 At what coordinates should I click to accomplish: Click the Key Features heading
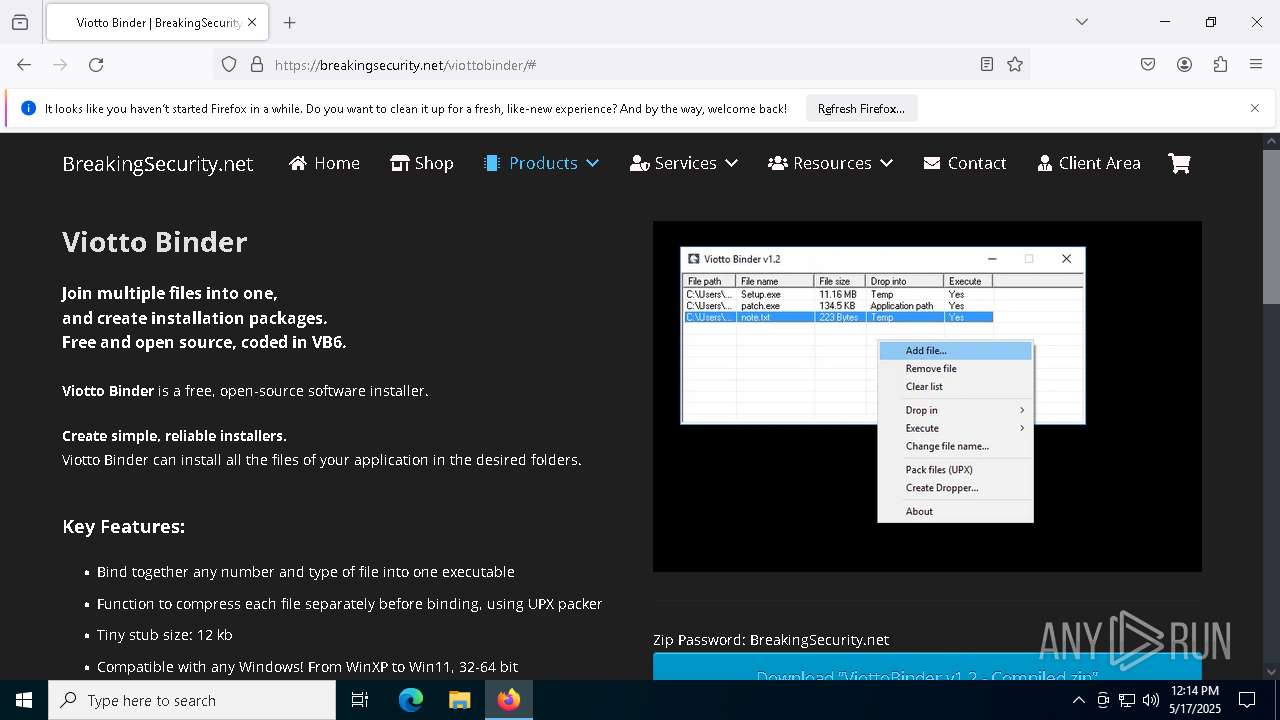(x=123, y=526)
